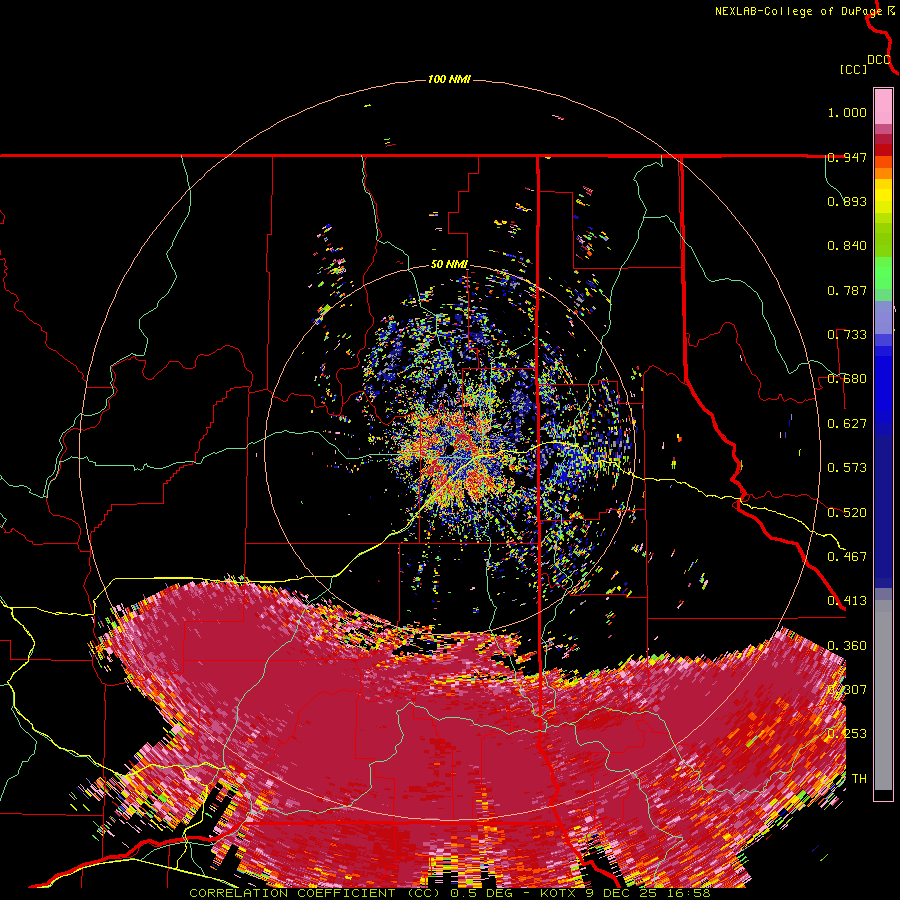
Task: Click the 0.573 legend value
Action: click(847, 468)
